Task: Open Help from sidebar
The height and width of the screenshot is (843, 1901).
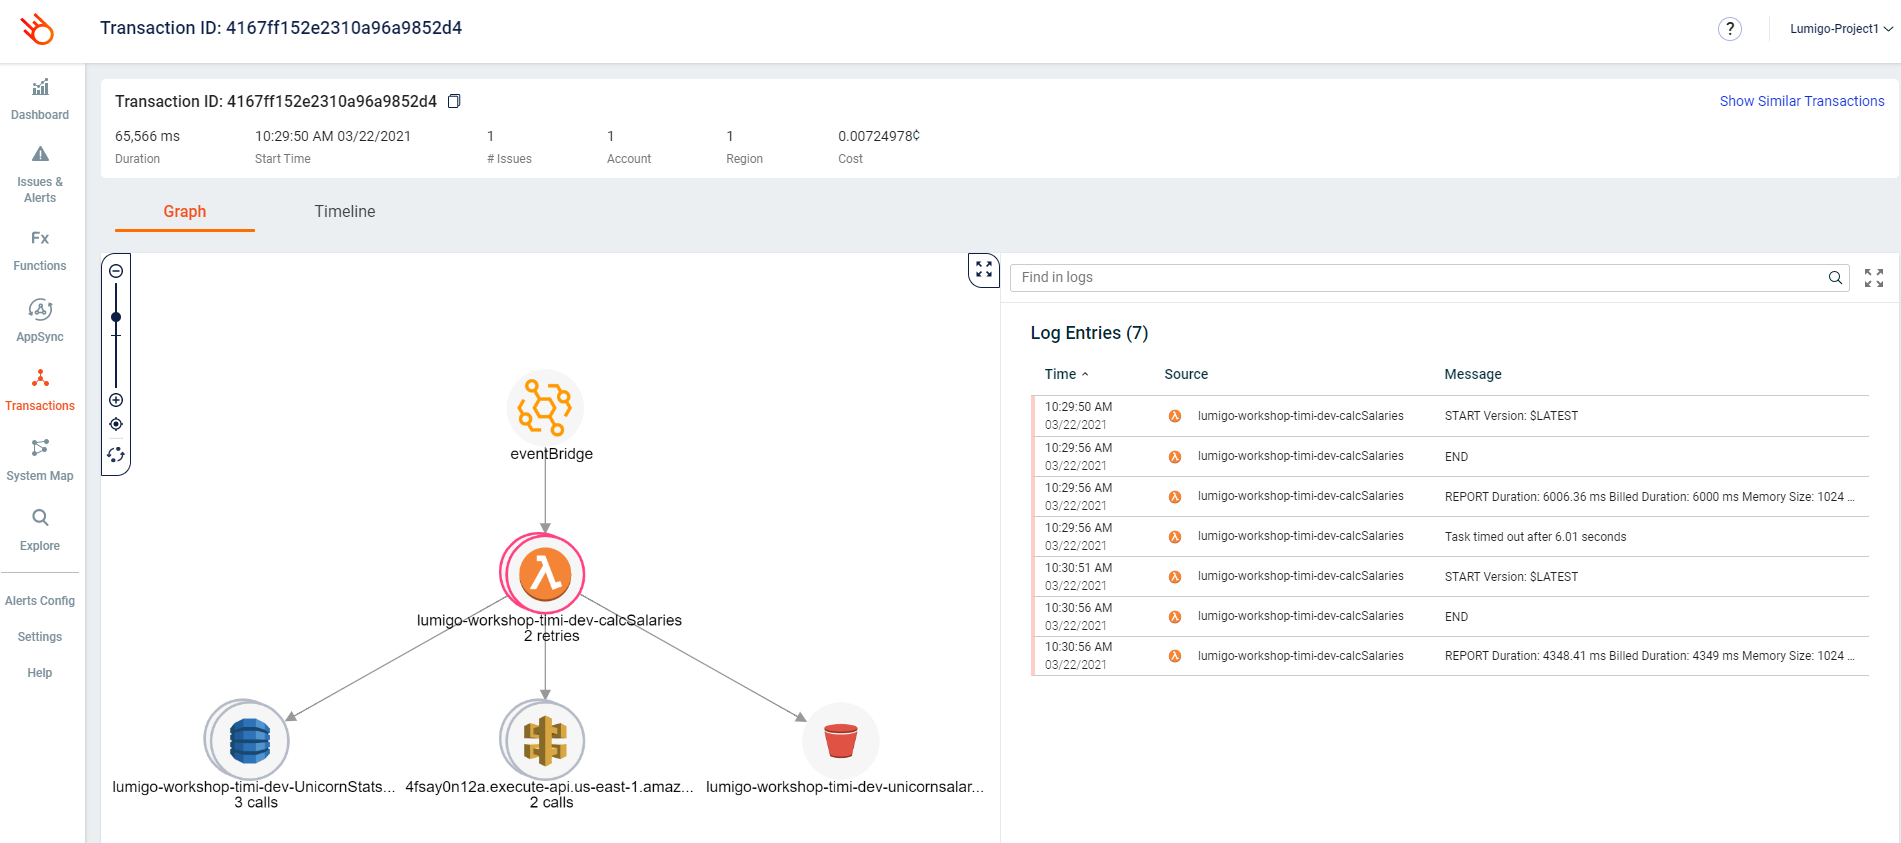Action: (x=40, y=673)
